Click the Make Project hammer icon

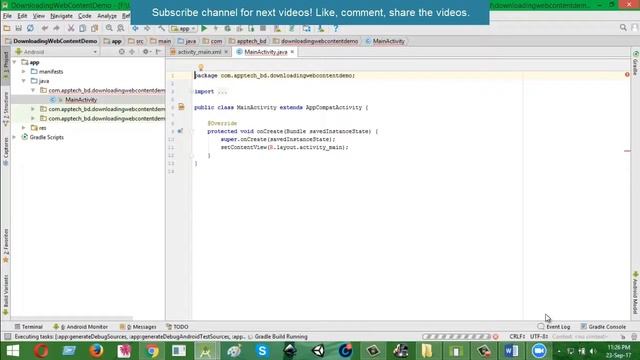[x=162, y=29]
